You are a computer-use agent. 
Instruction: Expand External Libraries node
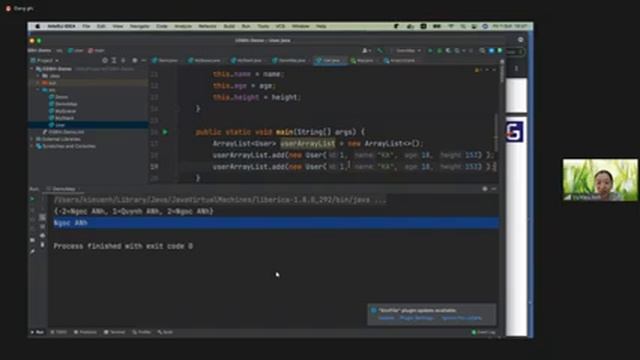coord(32,139)
